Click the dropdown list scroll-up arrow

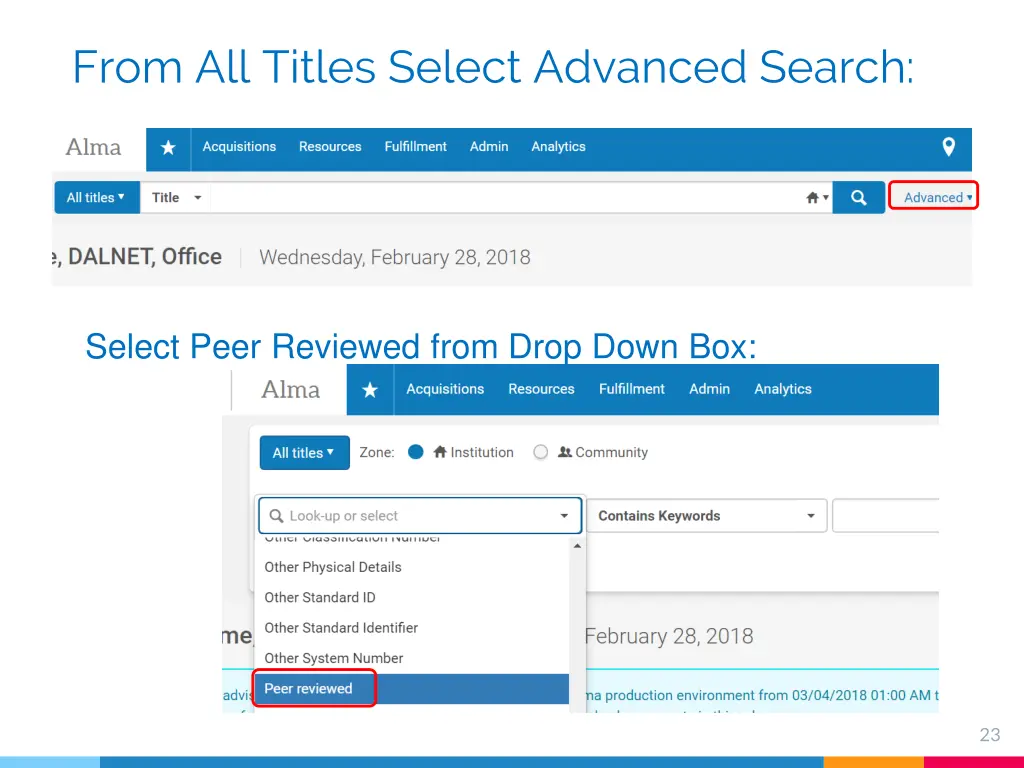coord(577,546)
